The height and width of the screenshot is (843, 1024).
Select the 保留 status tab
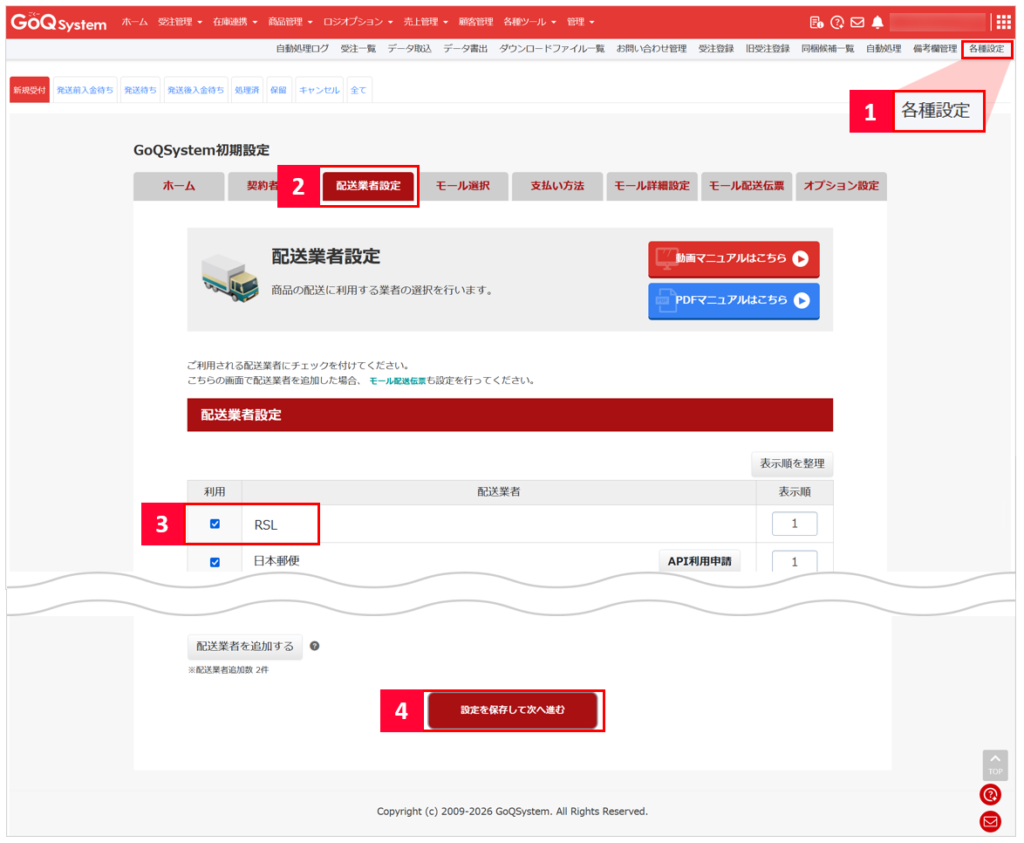pos(279,90)
